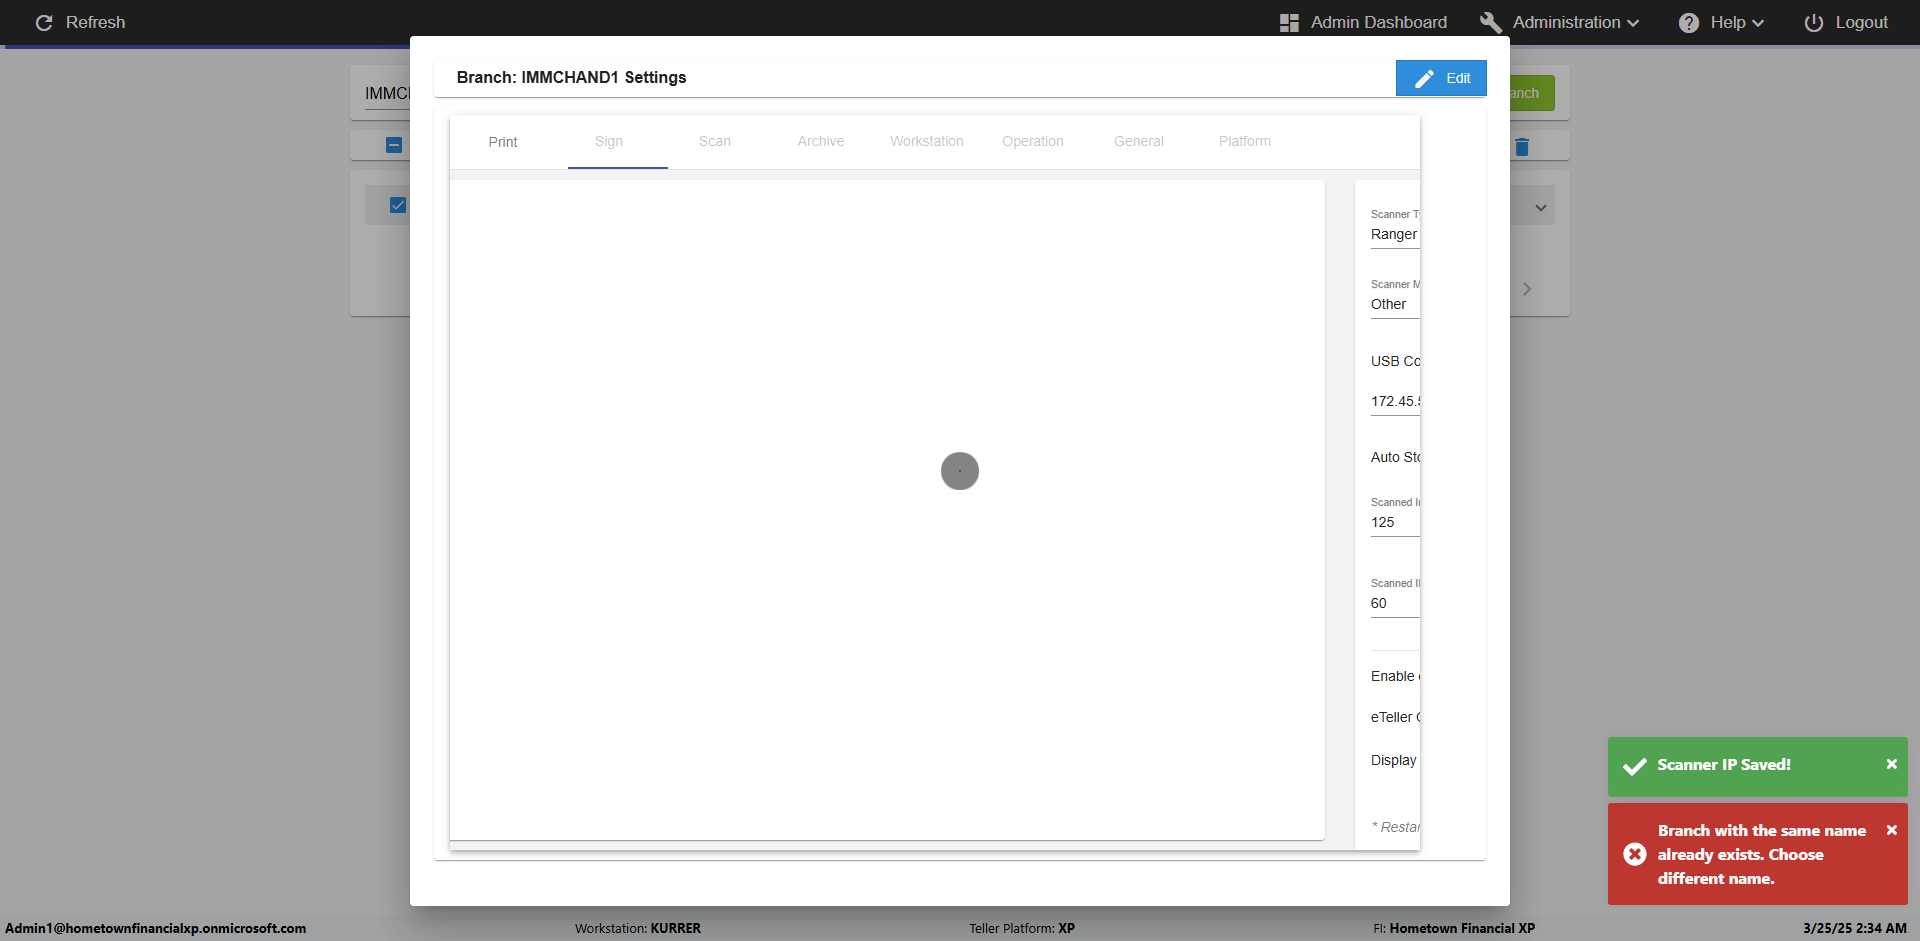Click the Administration wrench icon
The width and height of the screenshot is (1920, 941).
1491,23
